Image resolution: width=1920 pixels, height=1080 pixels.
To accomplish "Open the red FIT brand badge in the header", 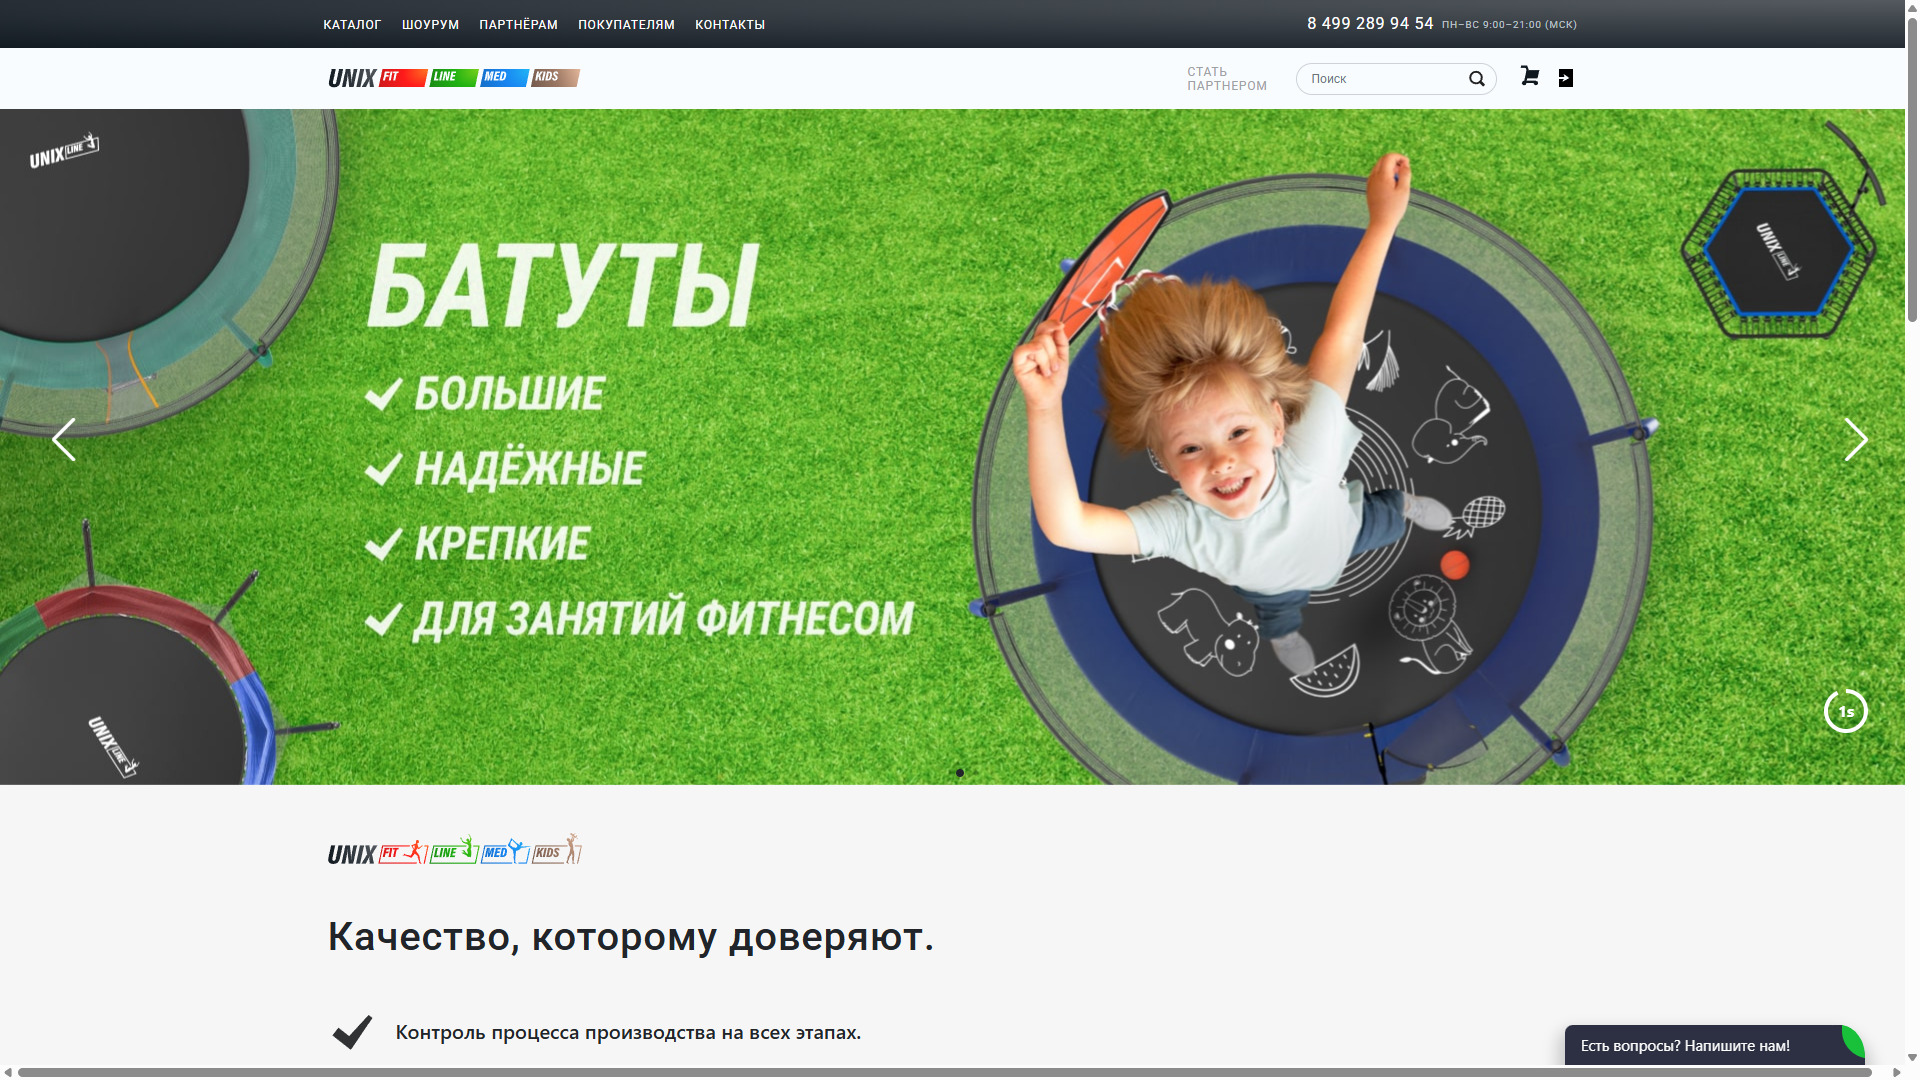I will click(x=403, y=77).
